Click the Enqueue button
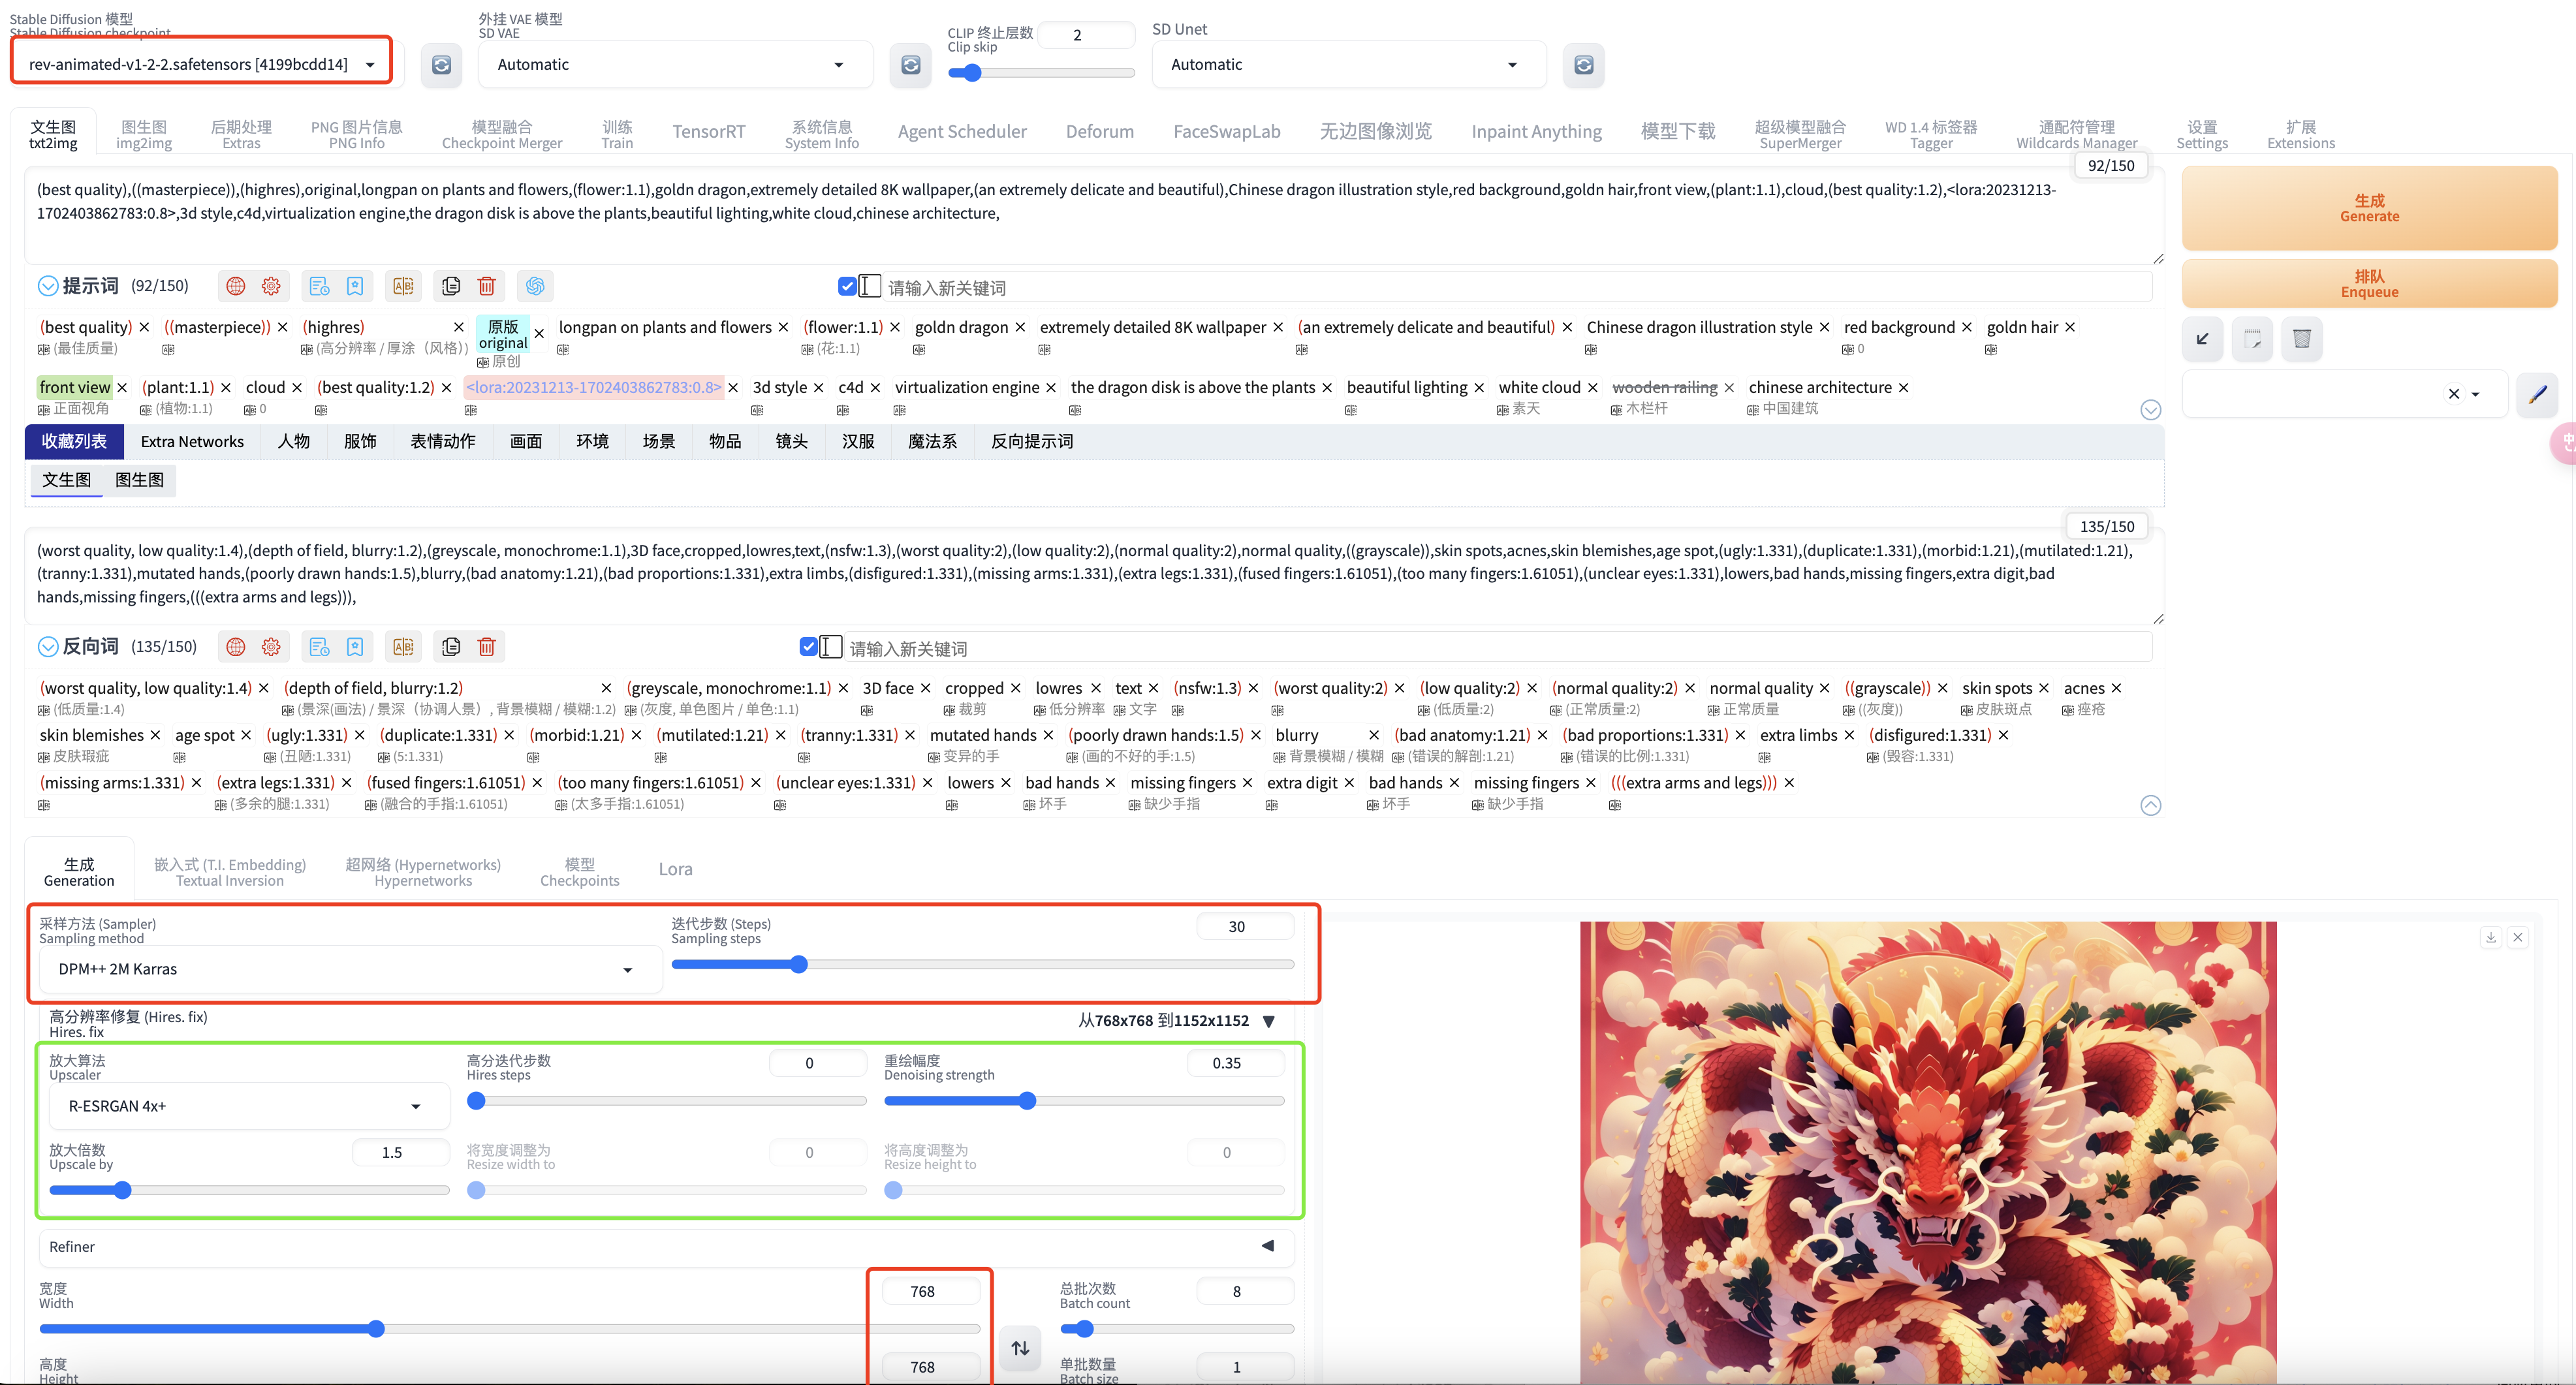 (2369, 284)
